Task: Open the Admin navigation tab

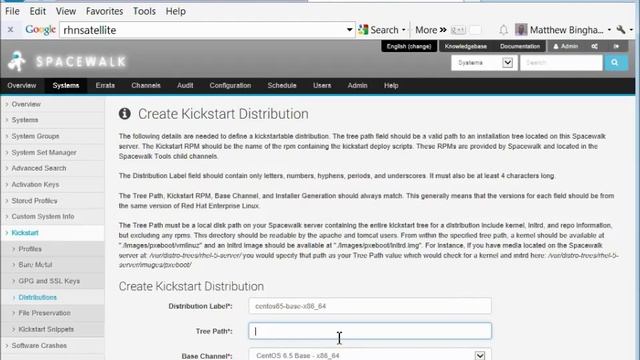Action: (358, 85)
